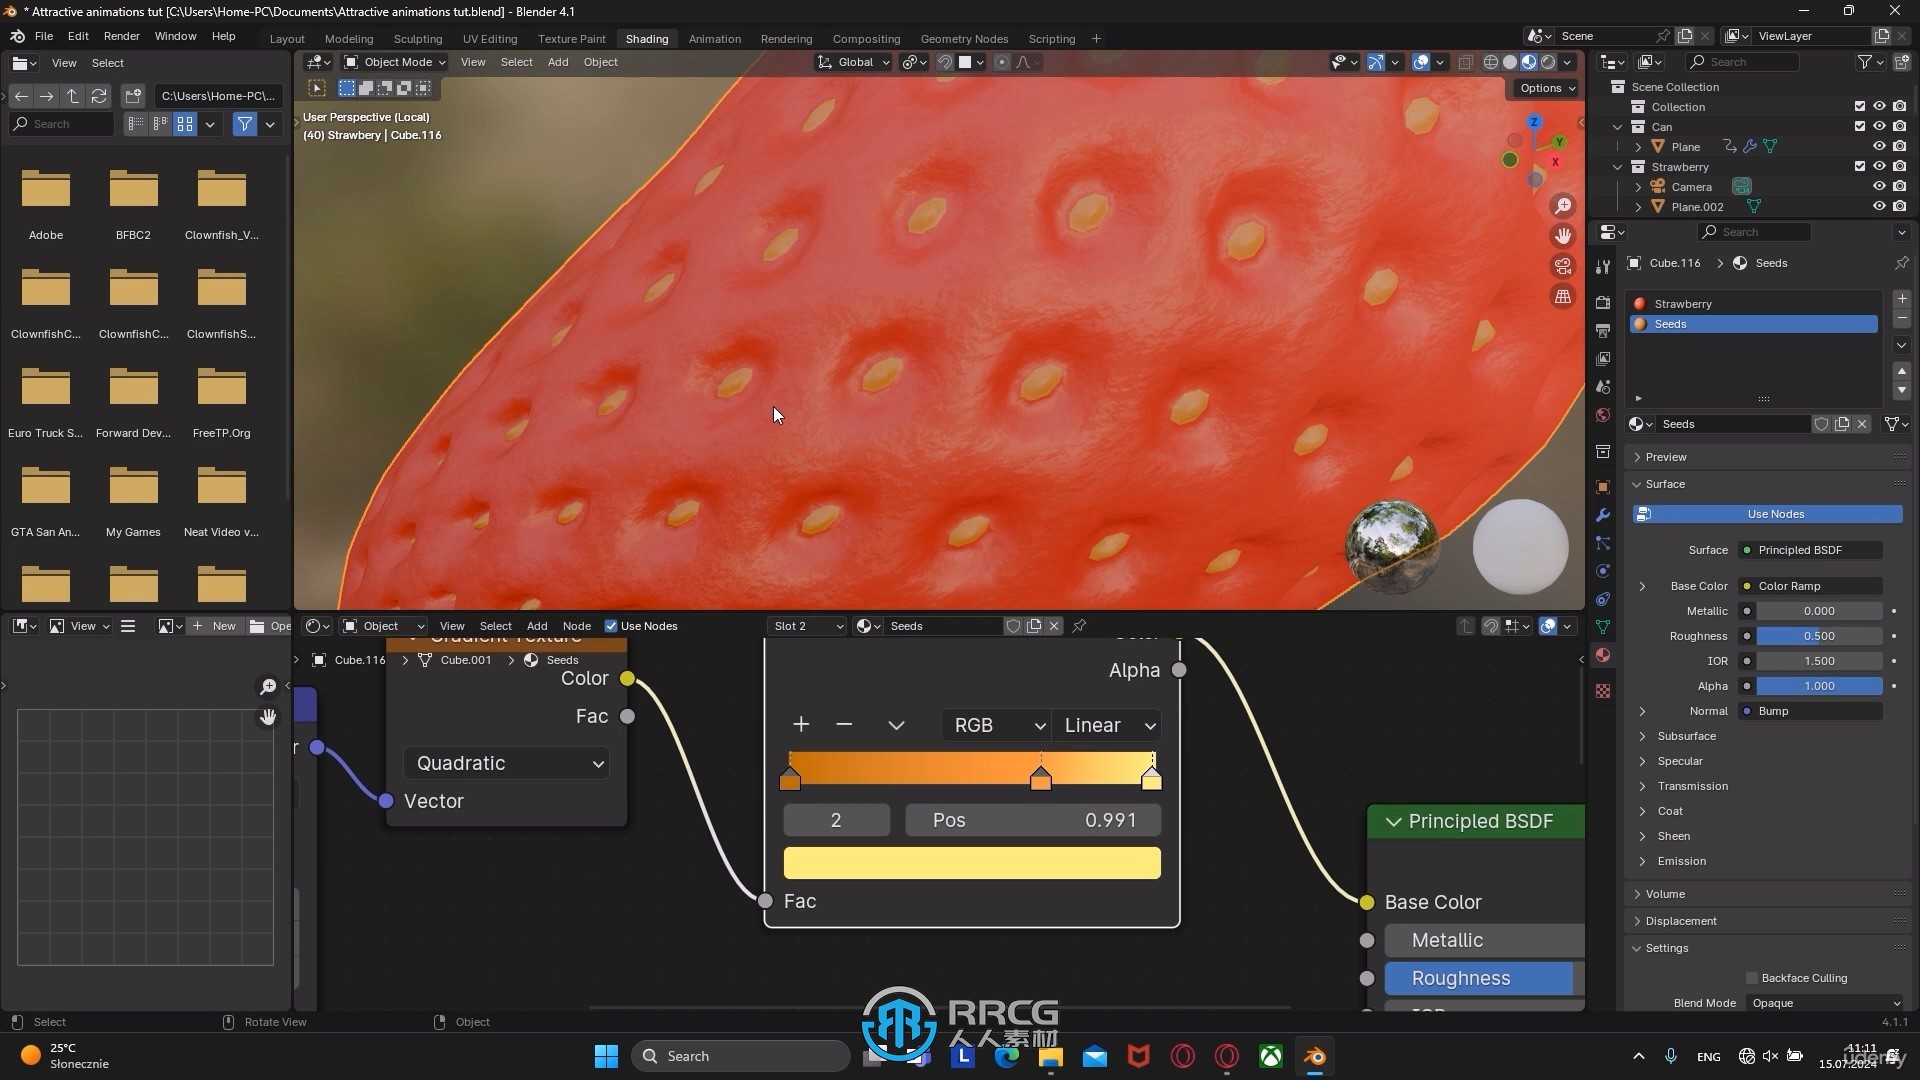Screen dimensions: 1920x1080
Task: Click the Windows taskbar Search box
Action: coord(741,1056)
